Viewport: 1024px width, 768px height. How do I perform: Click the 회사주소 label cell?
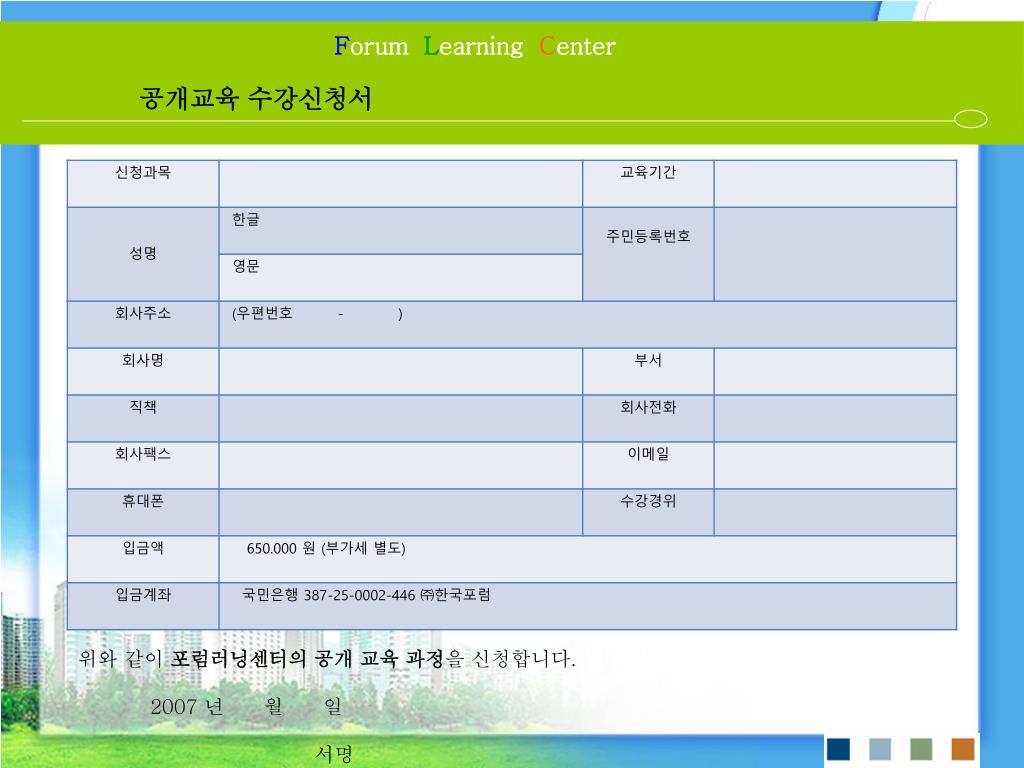(x=143, y=325)
